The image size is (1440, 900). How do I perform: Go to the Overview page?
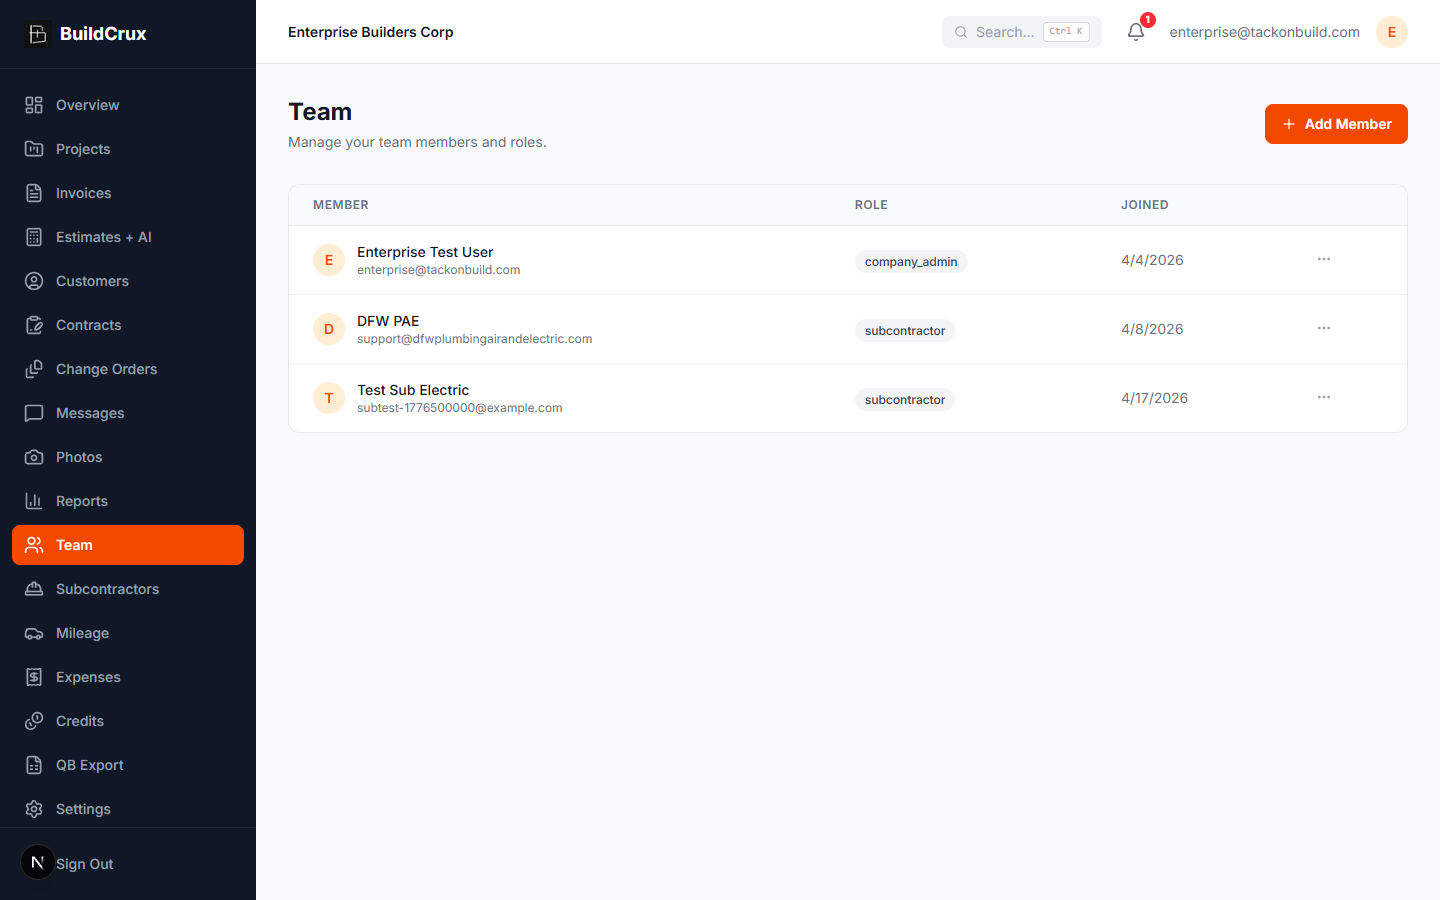[128, 105]
